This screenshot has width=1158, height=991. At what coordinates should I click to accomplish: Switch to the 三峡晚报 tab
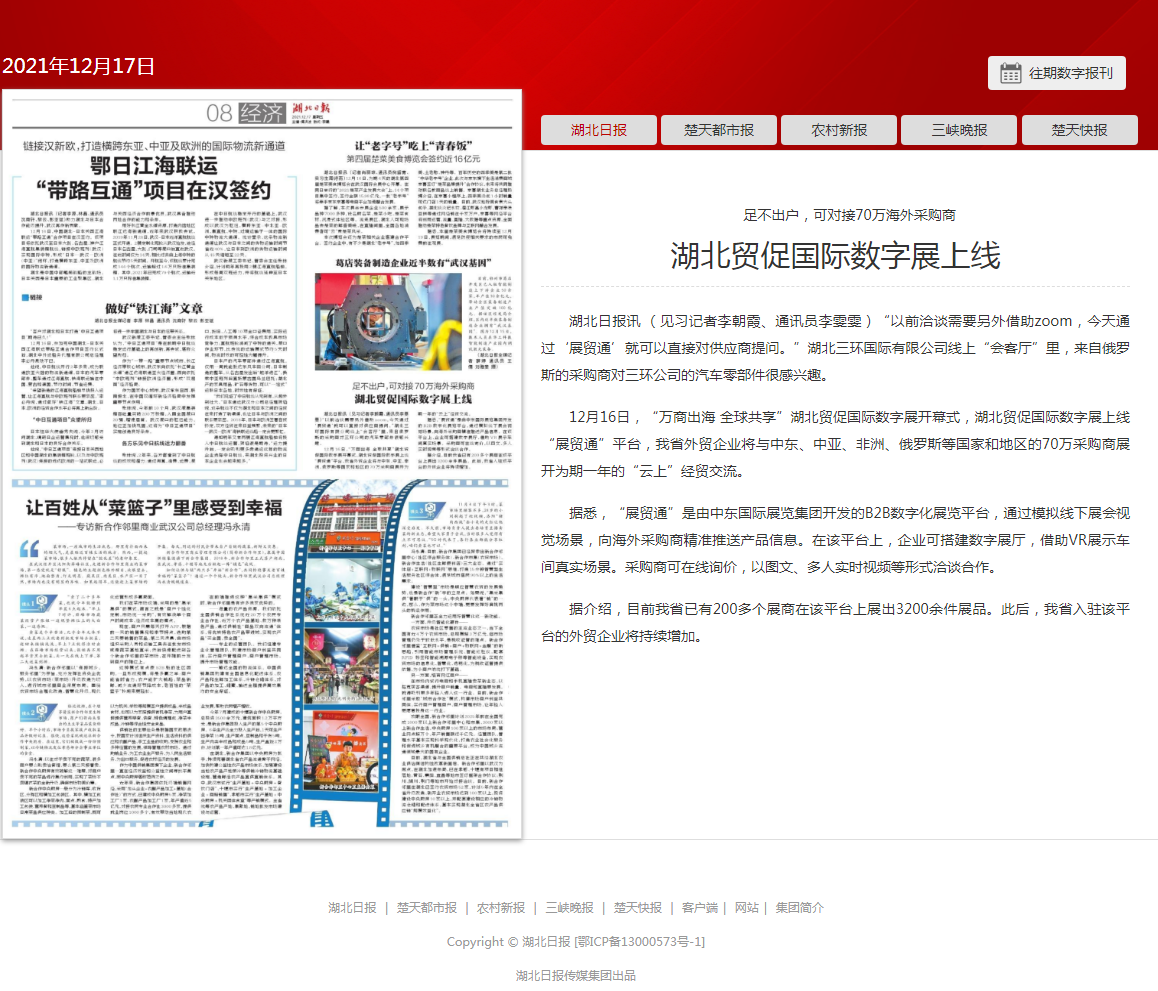pyautogui.click(x=959, y=130)
